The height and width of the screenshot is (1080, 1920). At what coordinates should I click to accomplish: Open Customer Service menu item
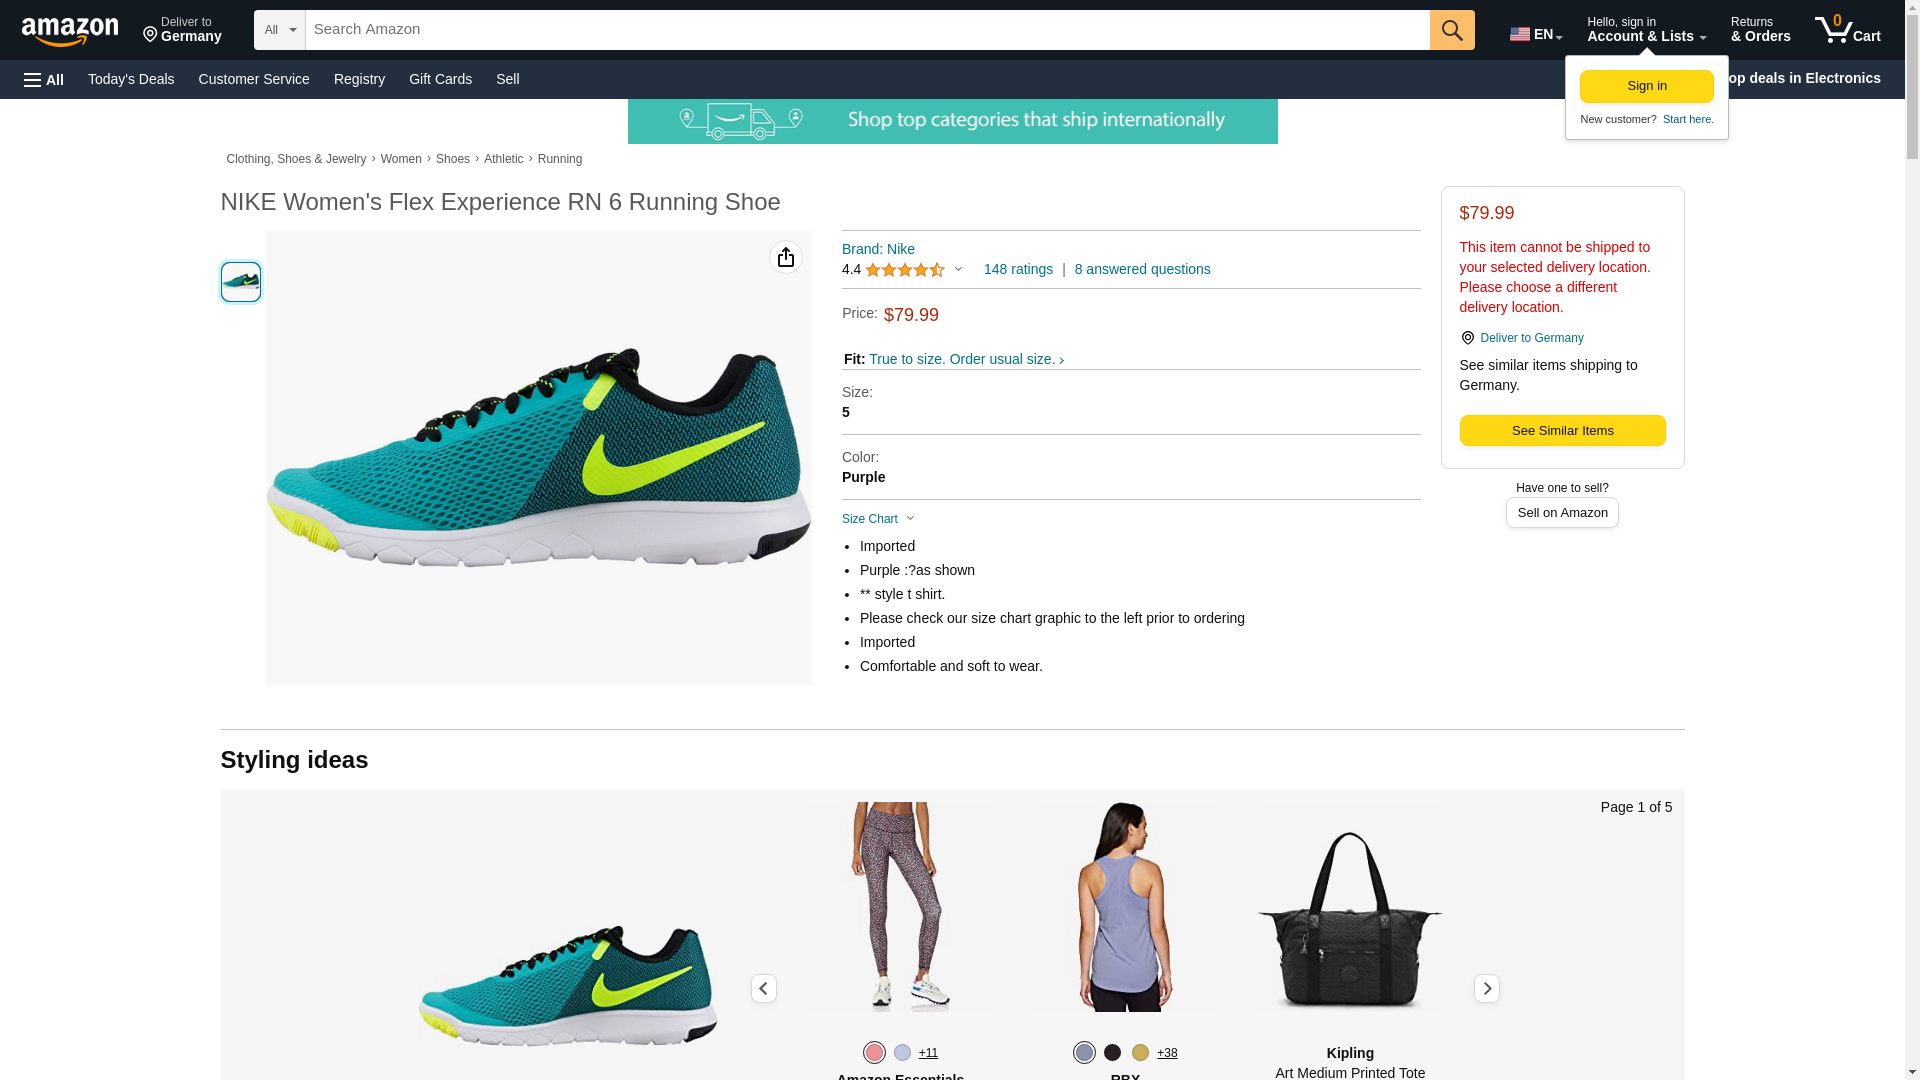pos(254,79)
